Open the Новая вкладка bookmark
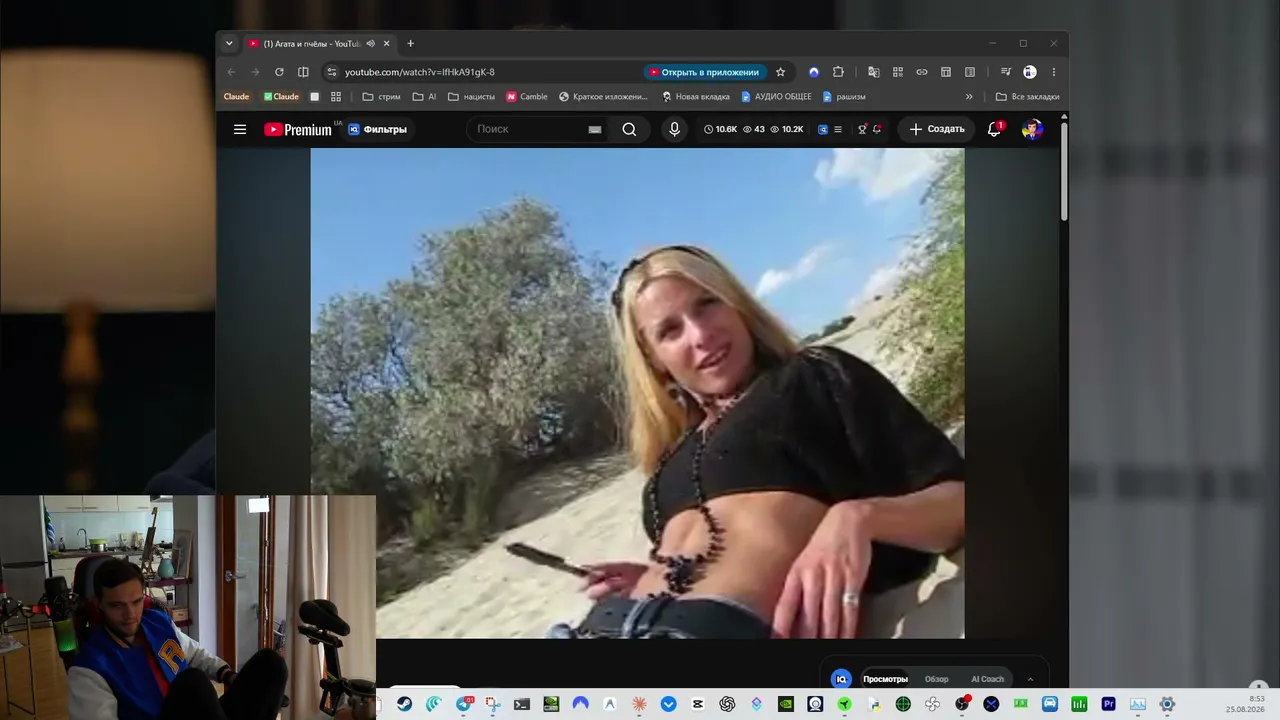Screen dimensions: 1280x720 pos(696,97)
